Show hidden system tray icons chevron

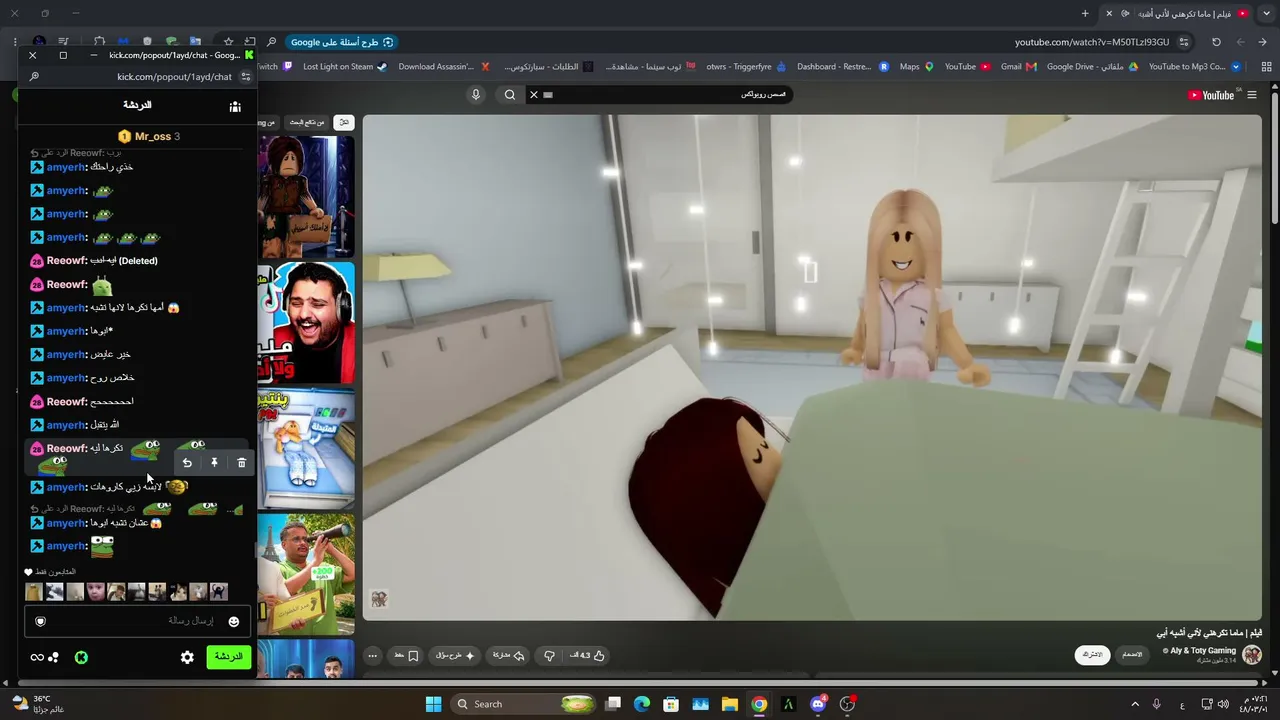tap(1134, 704)
